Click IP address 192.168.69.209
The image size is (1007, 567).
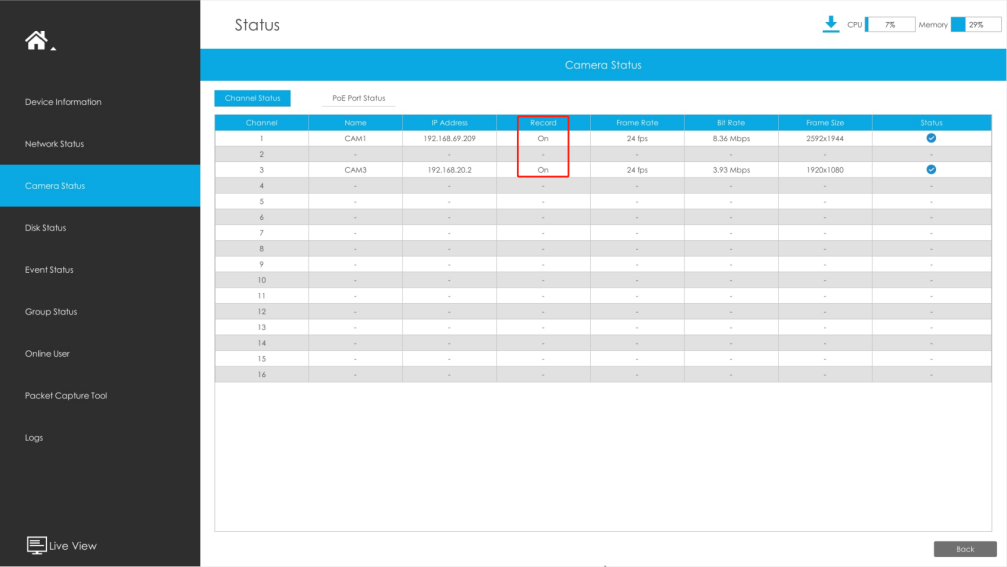[450, 138]
